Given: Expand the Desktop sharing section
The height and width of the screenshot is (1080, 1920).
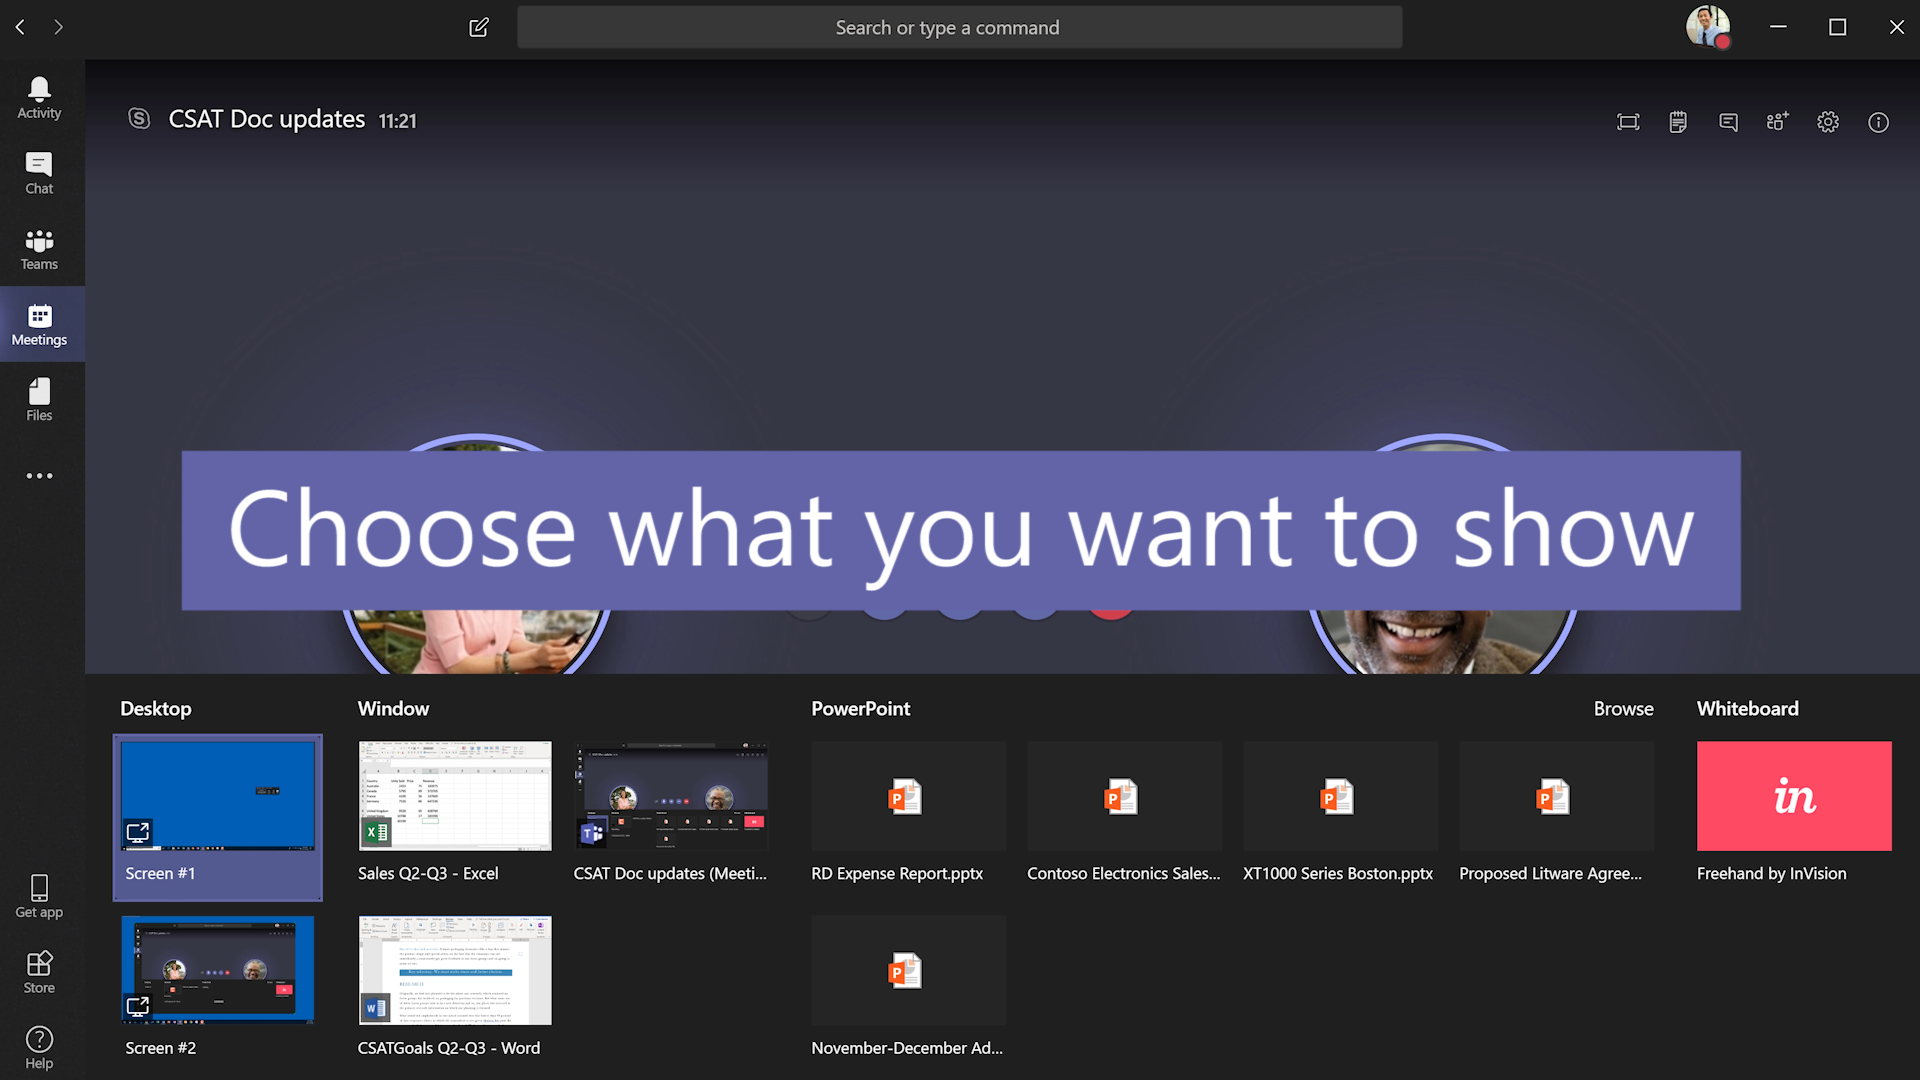Looking at the screenshot, I should pos(154,708).
